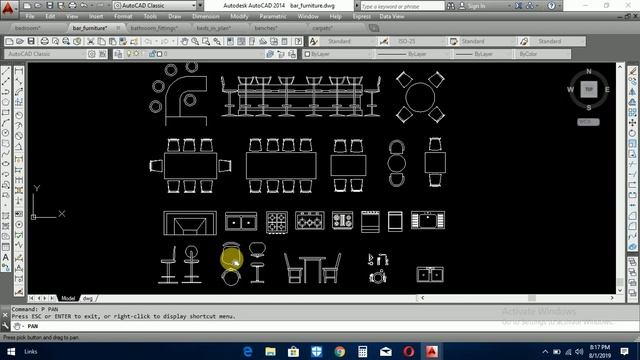Viewport: 640px width, 360px height.
Task: Select the Circle draw tool
Action: [6, 133]
